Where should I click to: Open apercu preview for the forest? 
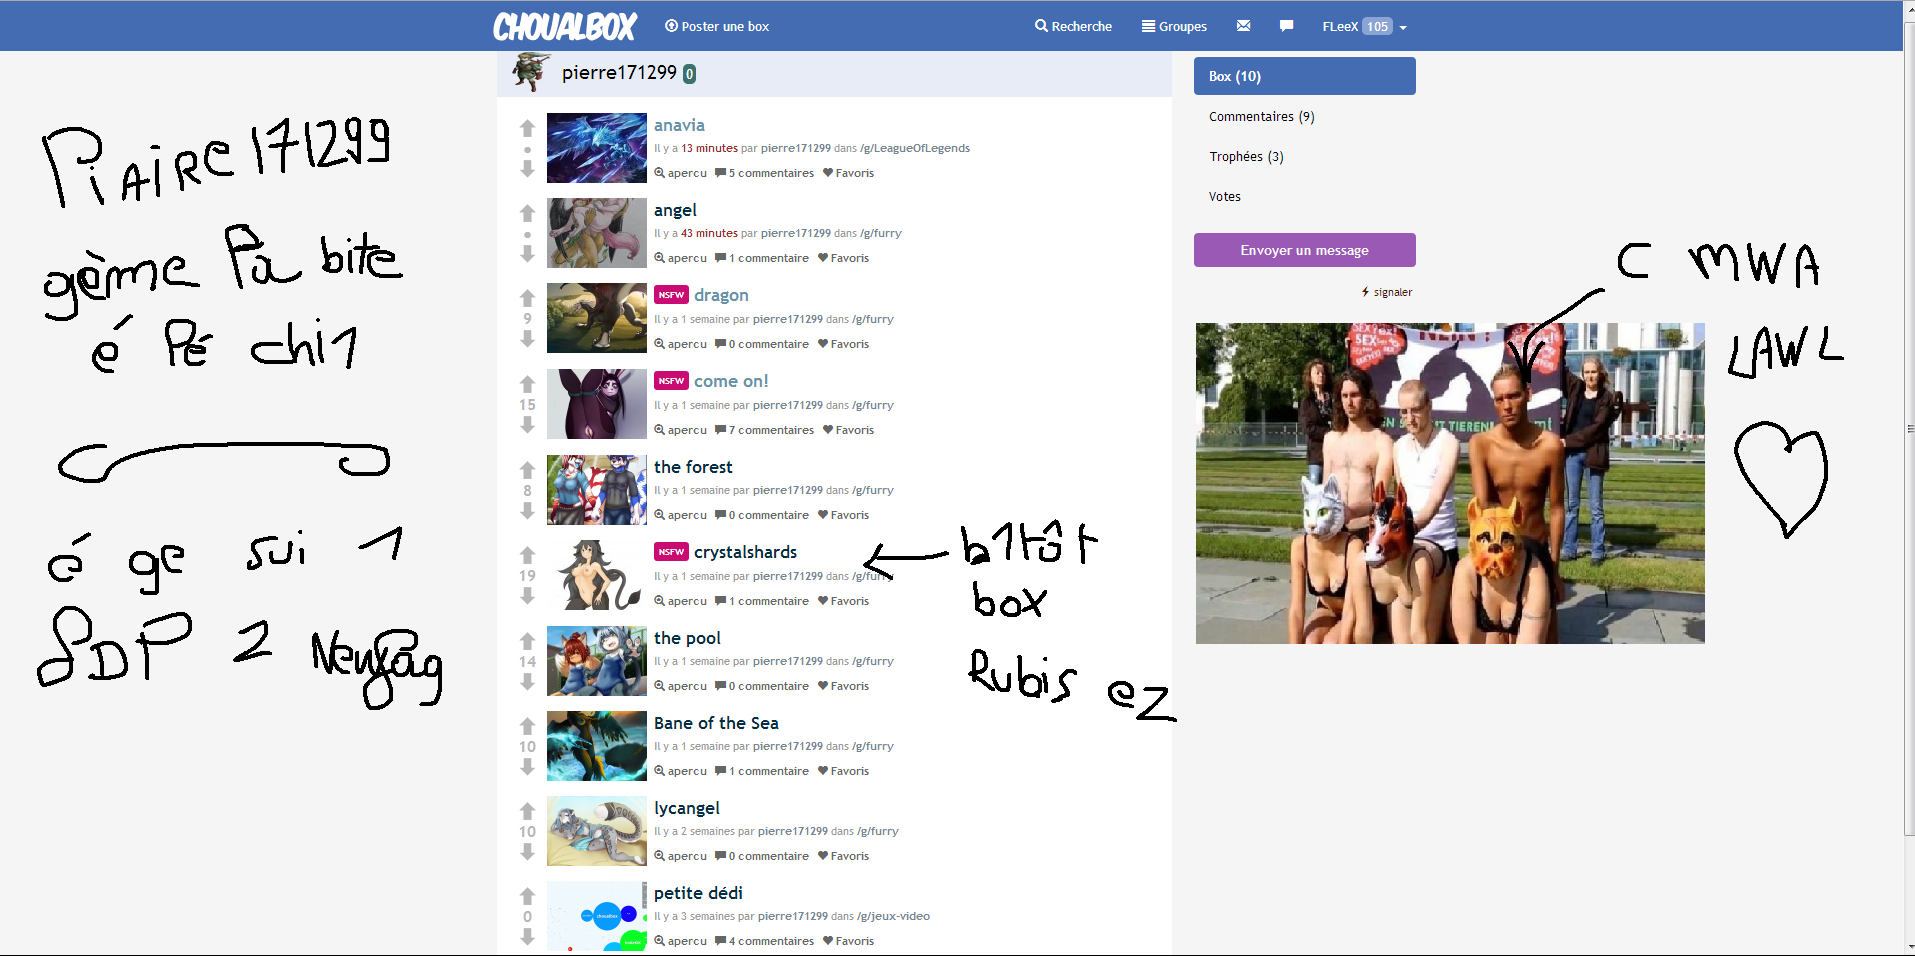coord(680,515)
